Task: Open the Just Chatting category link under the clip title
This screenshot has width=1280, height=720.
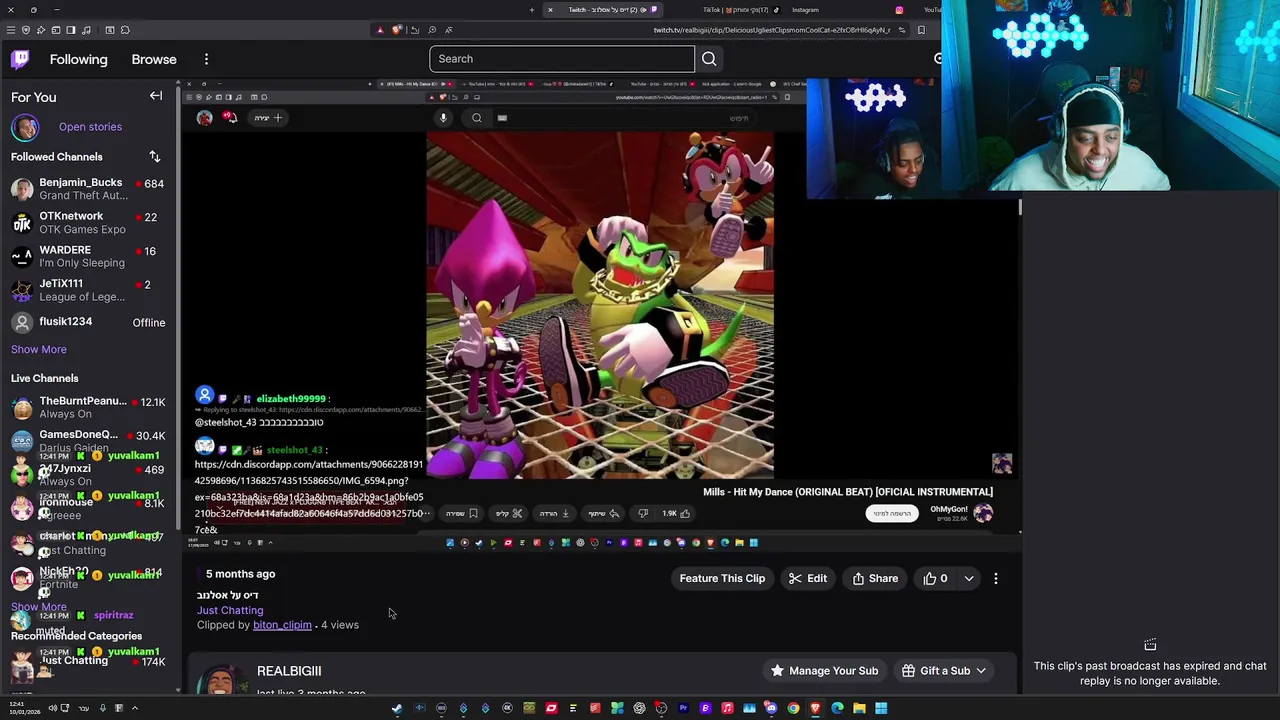Action: point(230,610)
